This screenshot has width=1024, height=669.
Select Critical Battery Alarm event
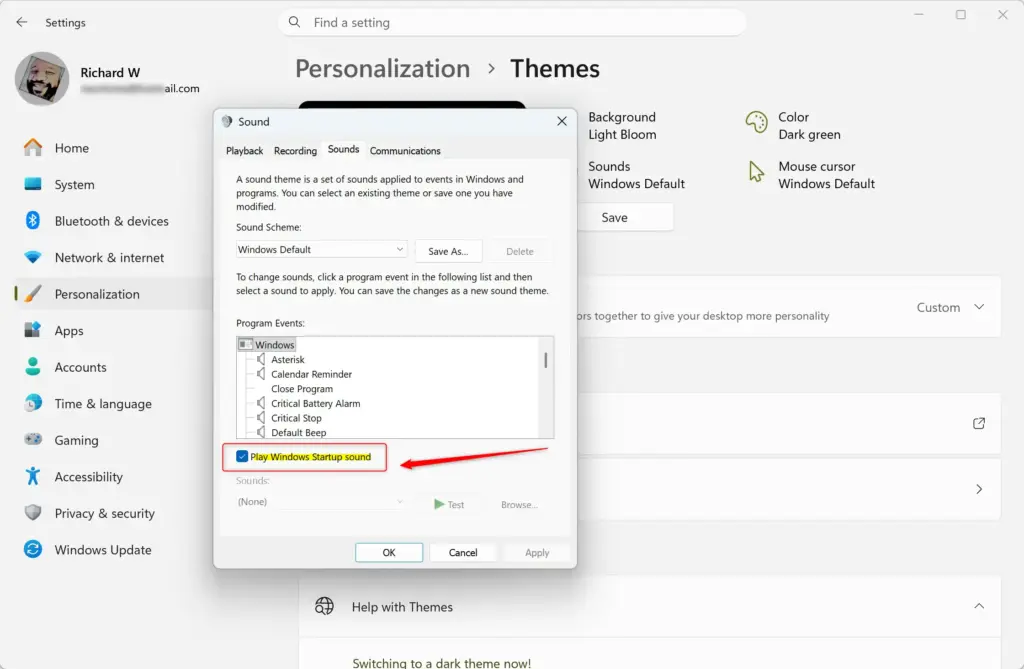click(x=315, y=403)
